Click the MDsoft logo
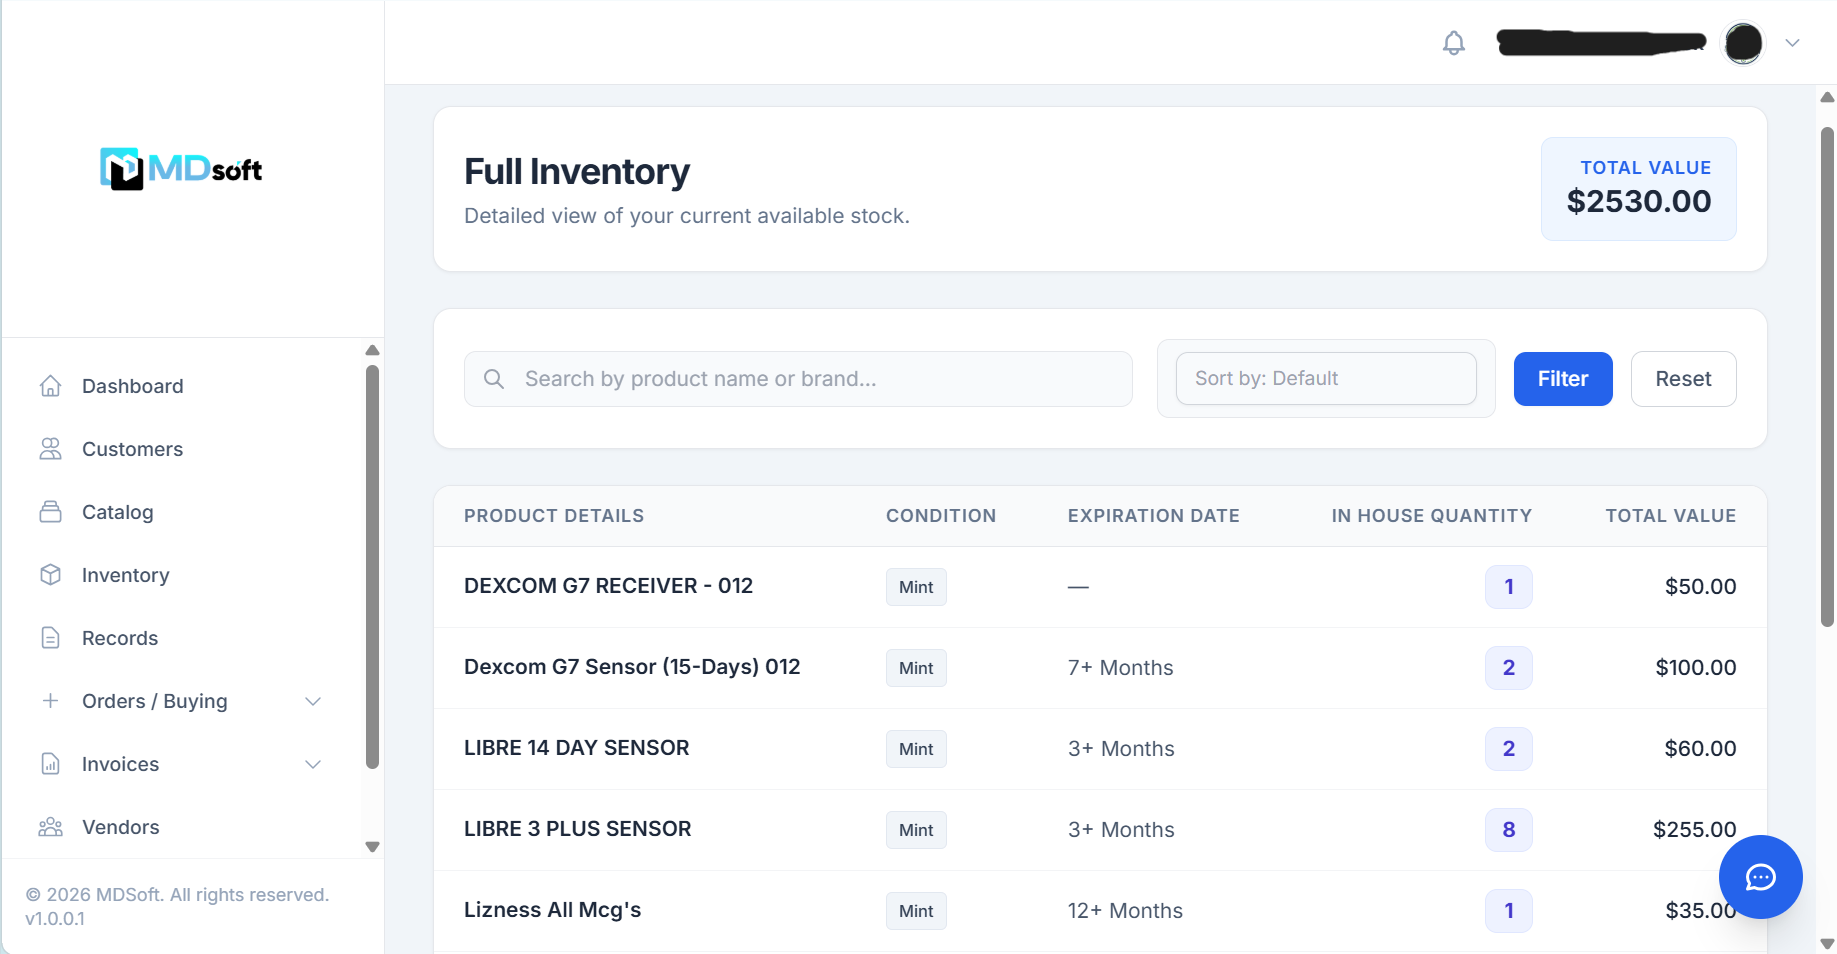 pos(181,169)
